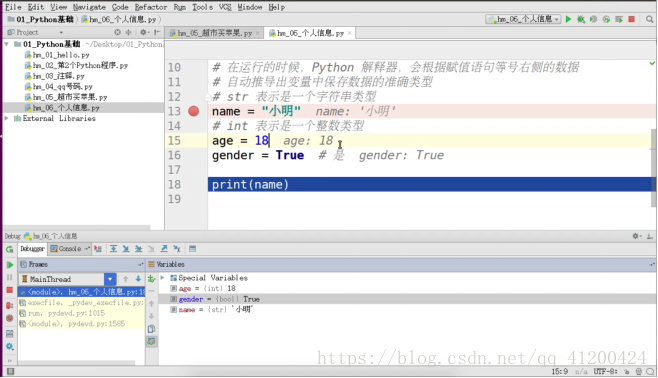Stop the debug session with the red square
Image resolution: width=658 pixels, height=378 pixels.
click(10, 290)
